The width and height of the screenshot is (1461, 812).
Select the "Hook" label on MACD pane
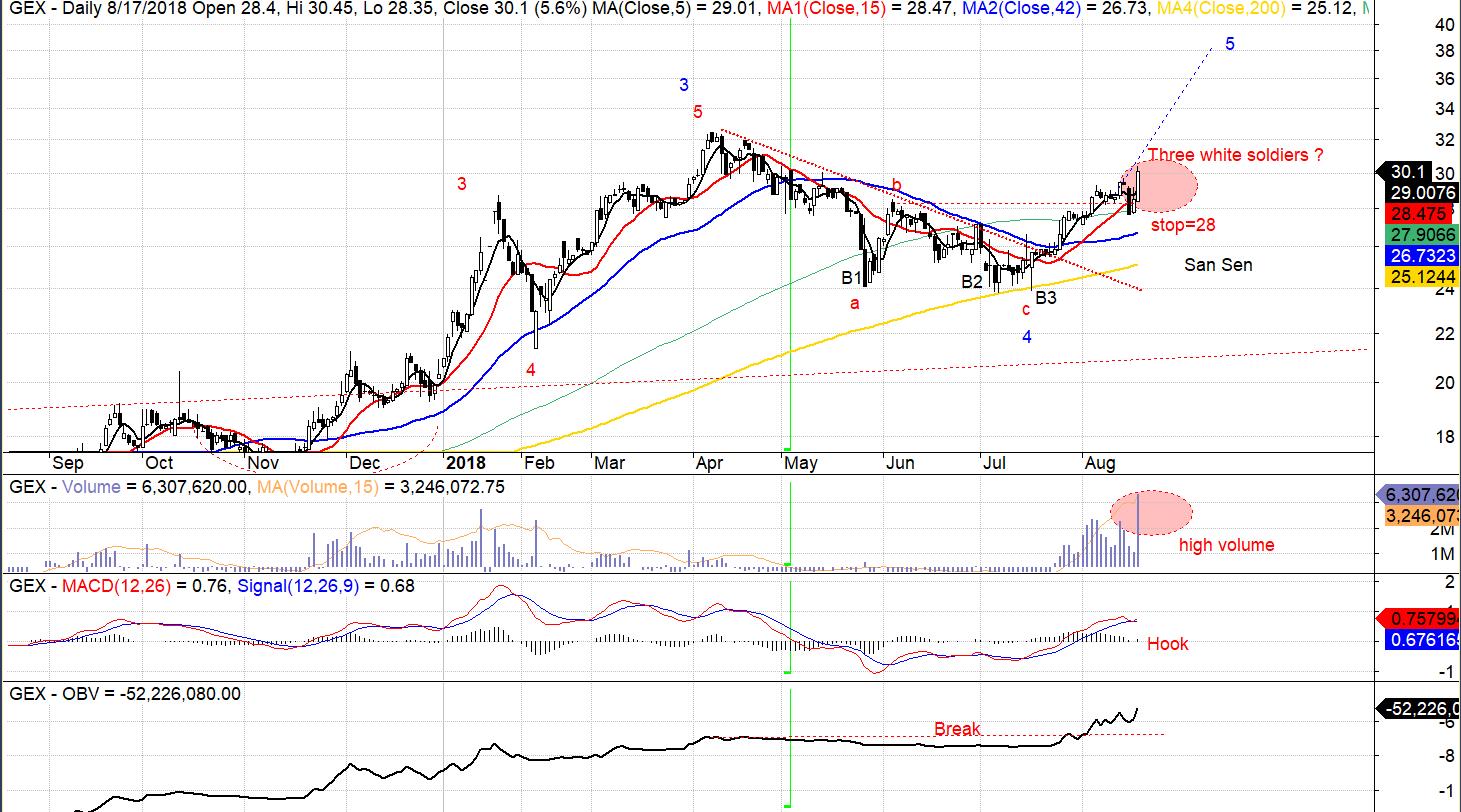pos(1167,644)
